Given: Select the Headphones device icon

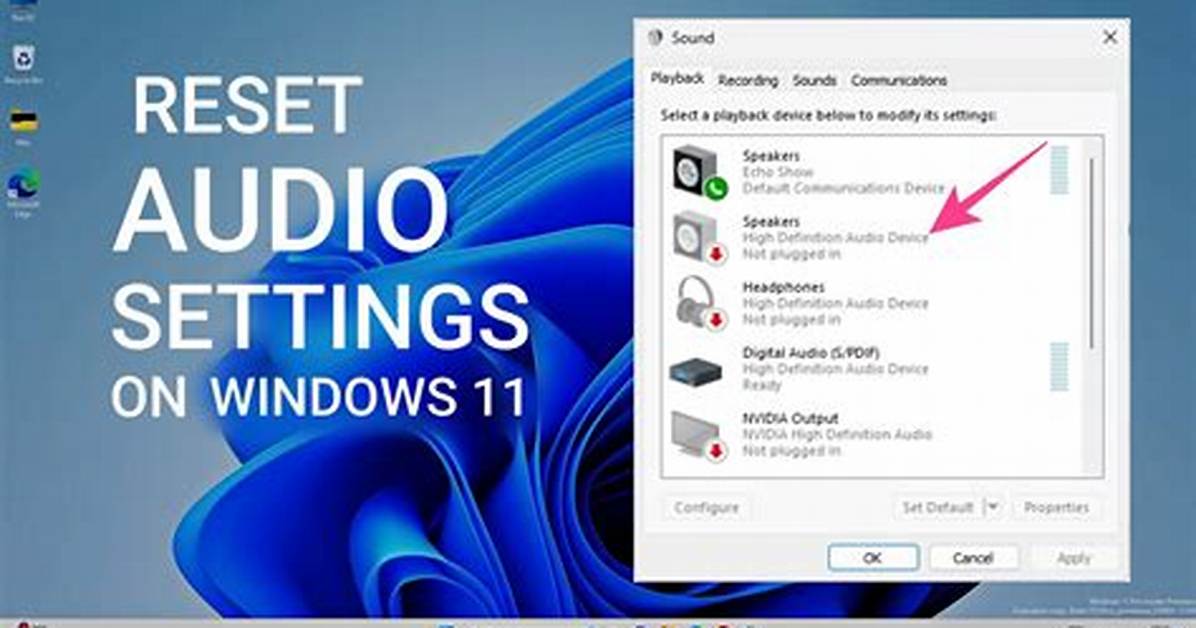Looking at the screenshot, I should 699,303.
